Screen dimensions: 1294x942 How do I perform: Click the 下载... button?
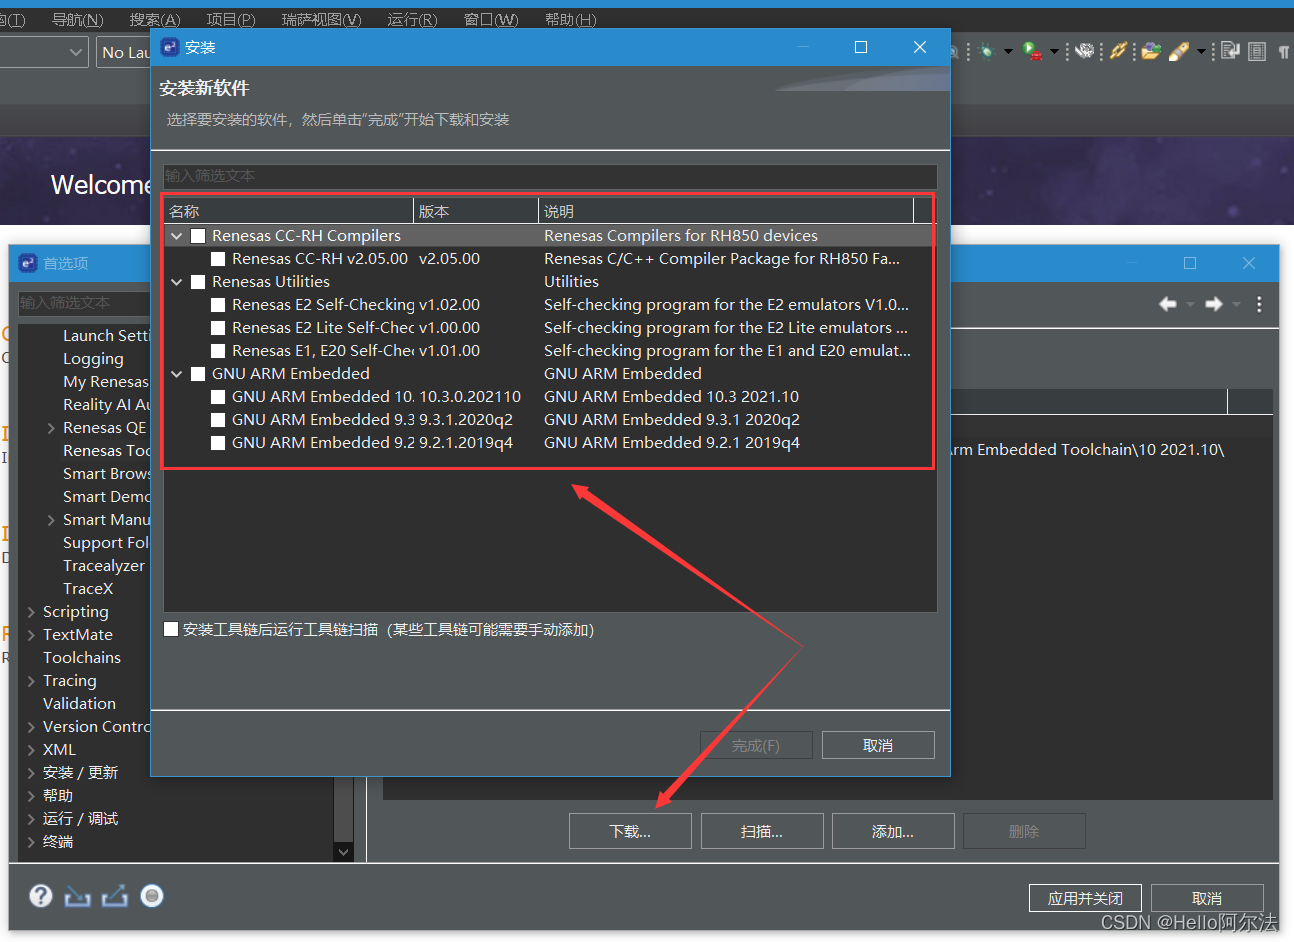630,830
